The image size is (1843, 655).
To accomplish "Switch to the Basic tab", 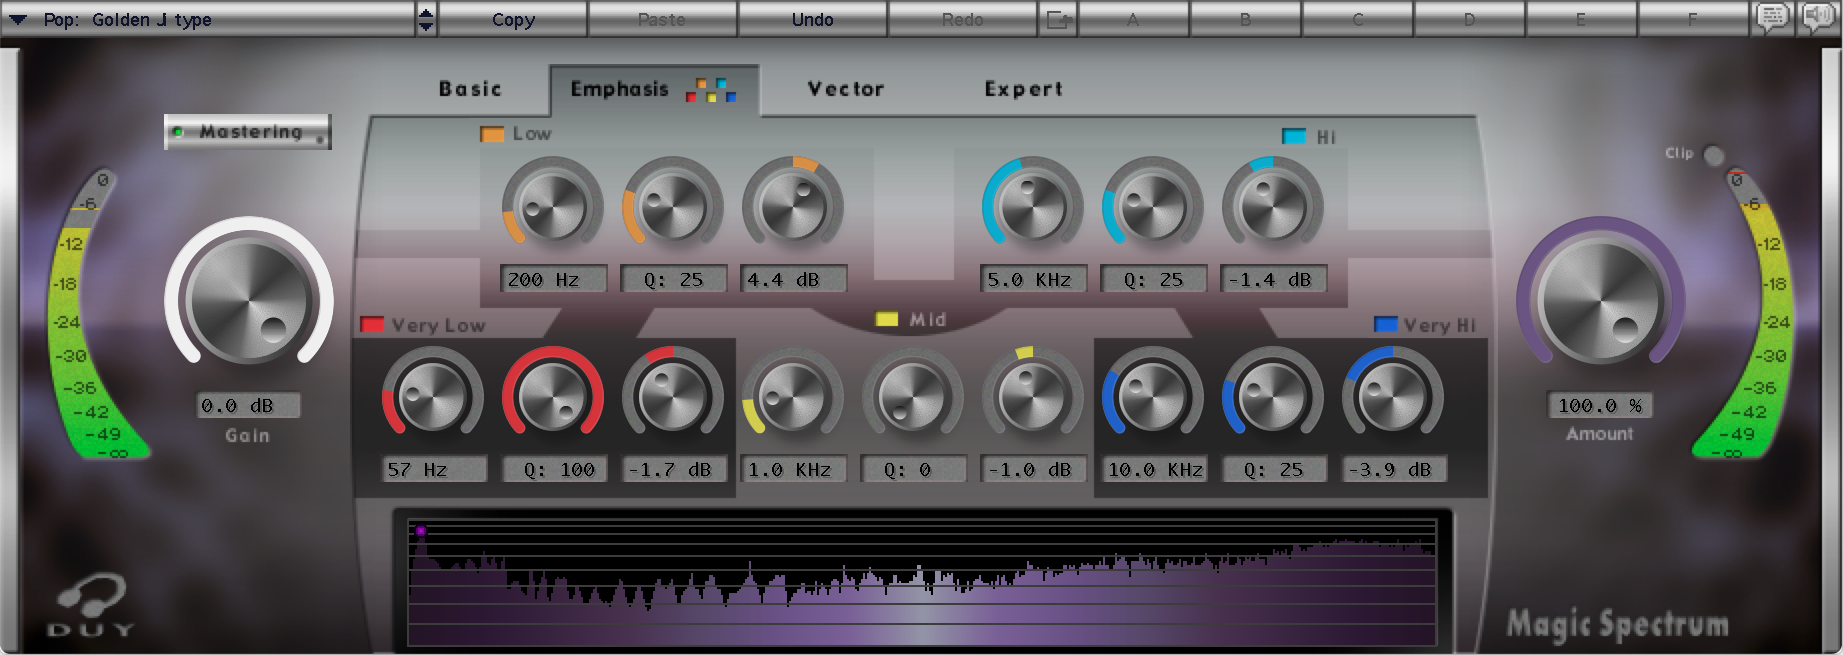I will [x=470, y=89].
